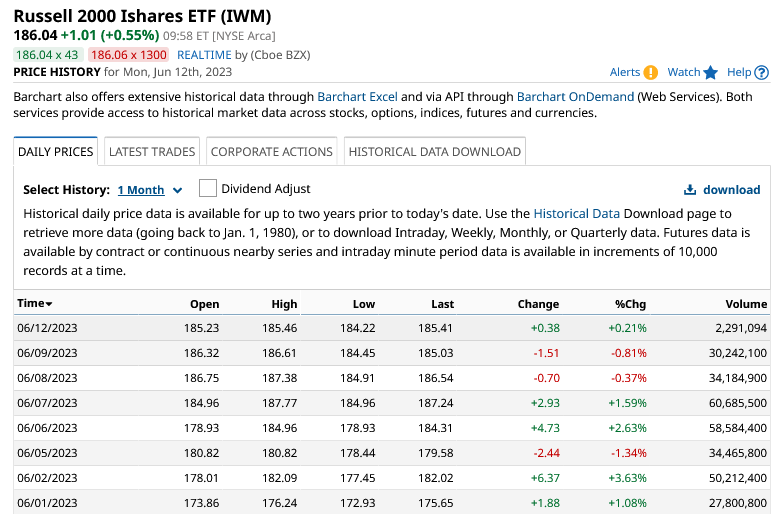Sort by the %Chg column header
This screenshot has width=777, height=514.
631,304
